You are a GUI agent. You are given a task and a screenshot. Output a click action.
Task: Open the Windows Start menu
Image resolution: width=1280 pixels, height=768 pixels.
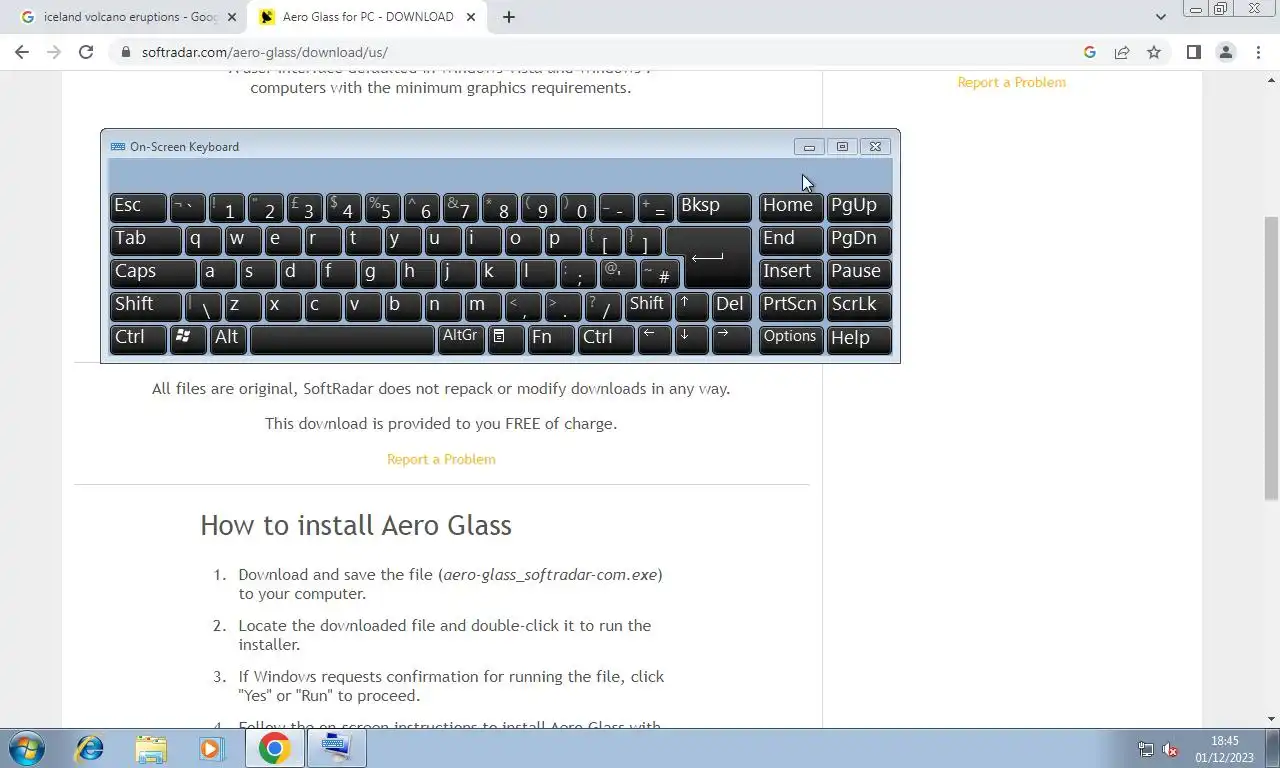click(26, 748)
